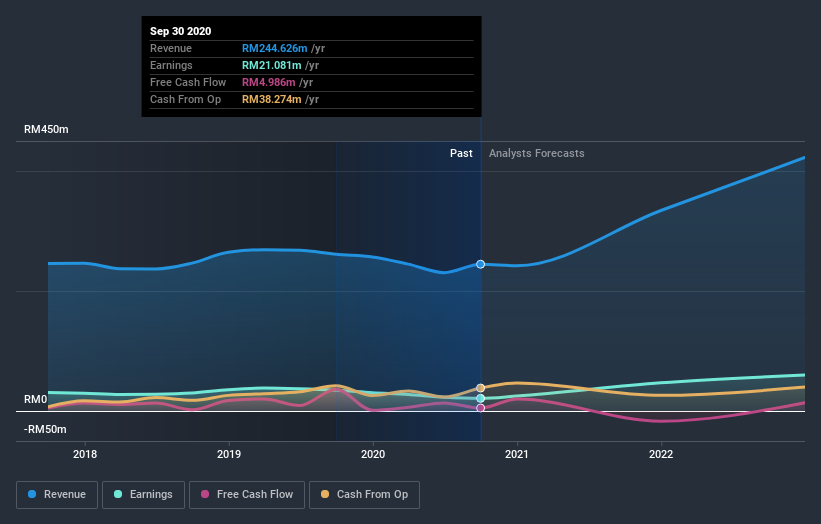Click the blue Revenue data point marker

click(x=480, y=264)
